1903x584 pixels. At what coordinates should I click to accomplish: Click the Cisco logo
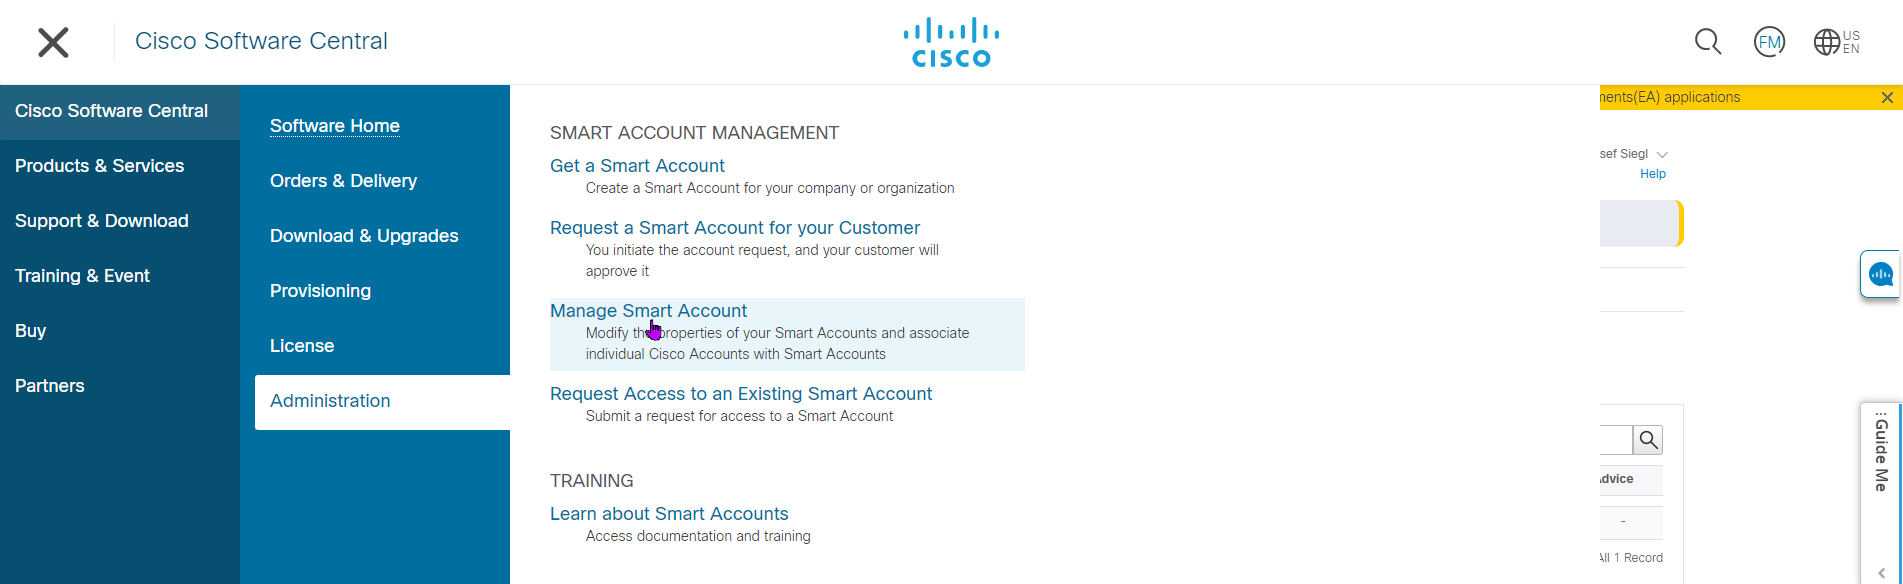951,42
